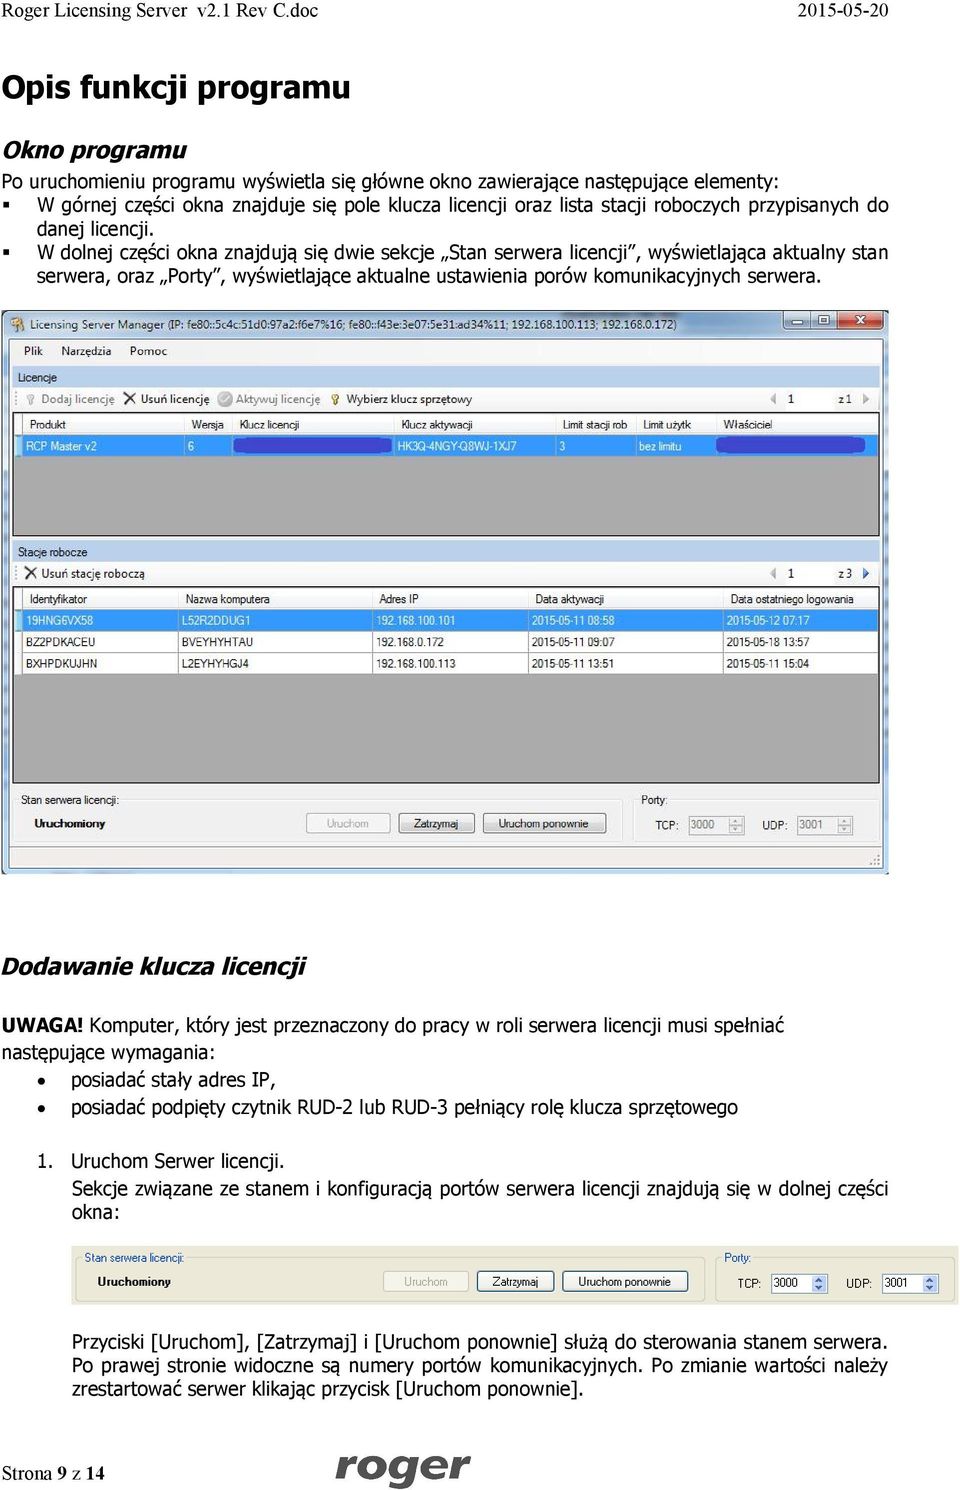960x1490 pixels.
Task: Click IP address 192.168.100.113 cell
Action: [450, 664]
